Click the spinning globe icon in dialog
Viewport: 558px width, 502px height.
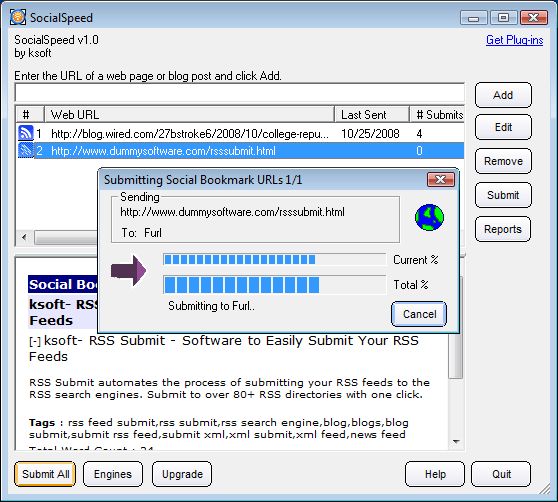(430, 217)
